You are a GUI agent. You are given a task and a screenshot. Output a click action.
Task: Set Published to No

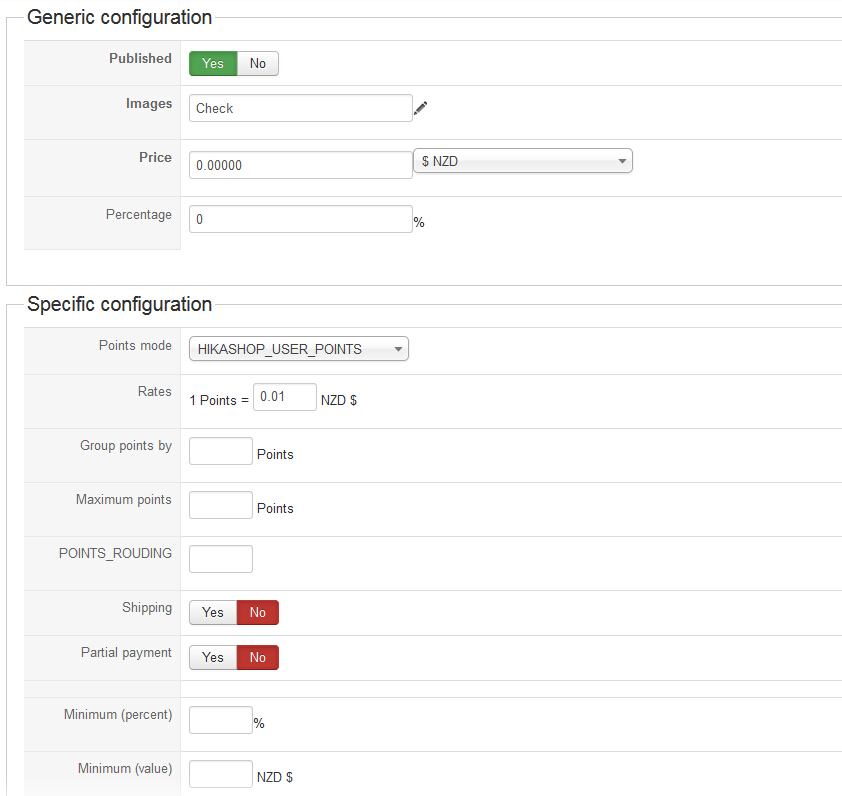pyautogui.click(x=258, y=64)
